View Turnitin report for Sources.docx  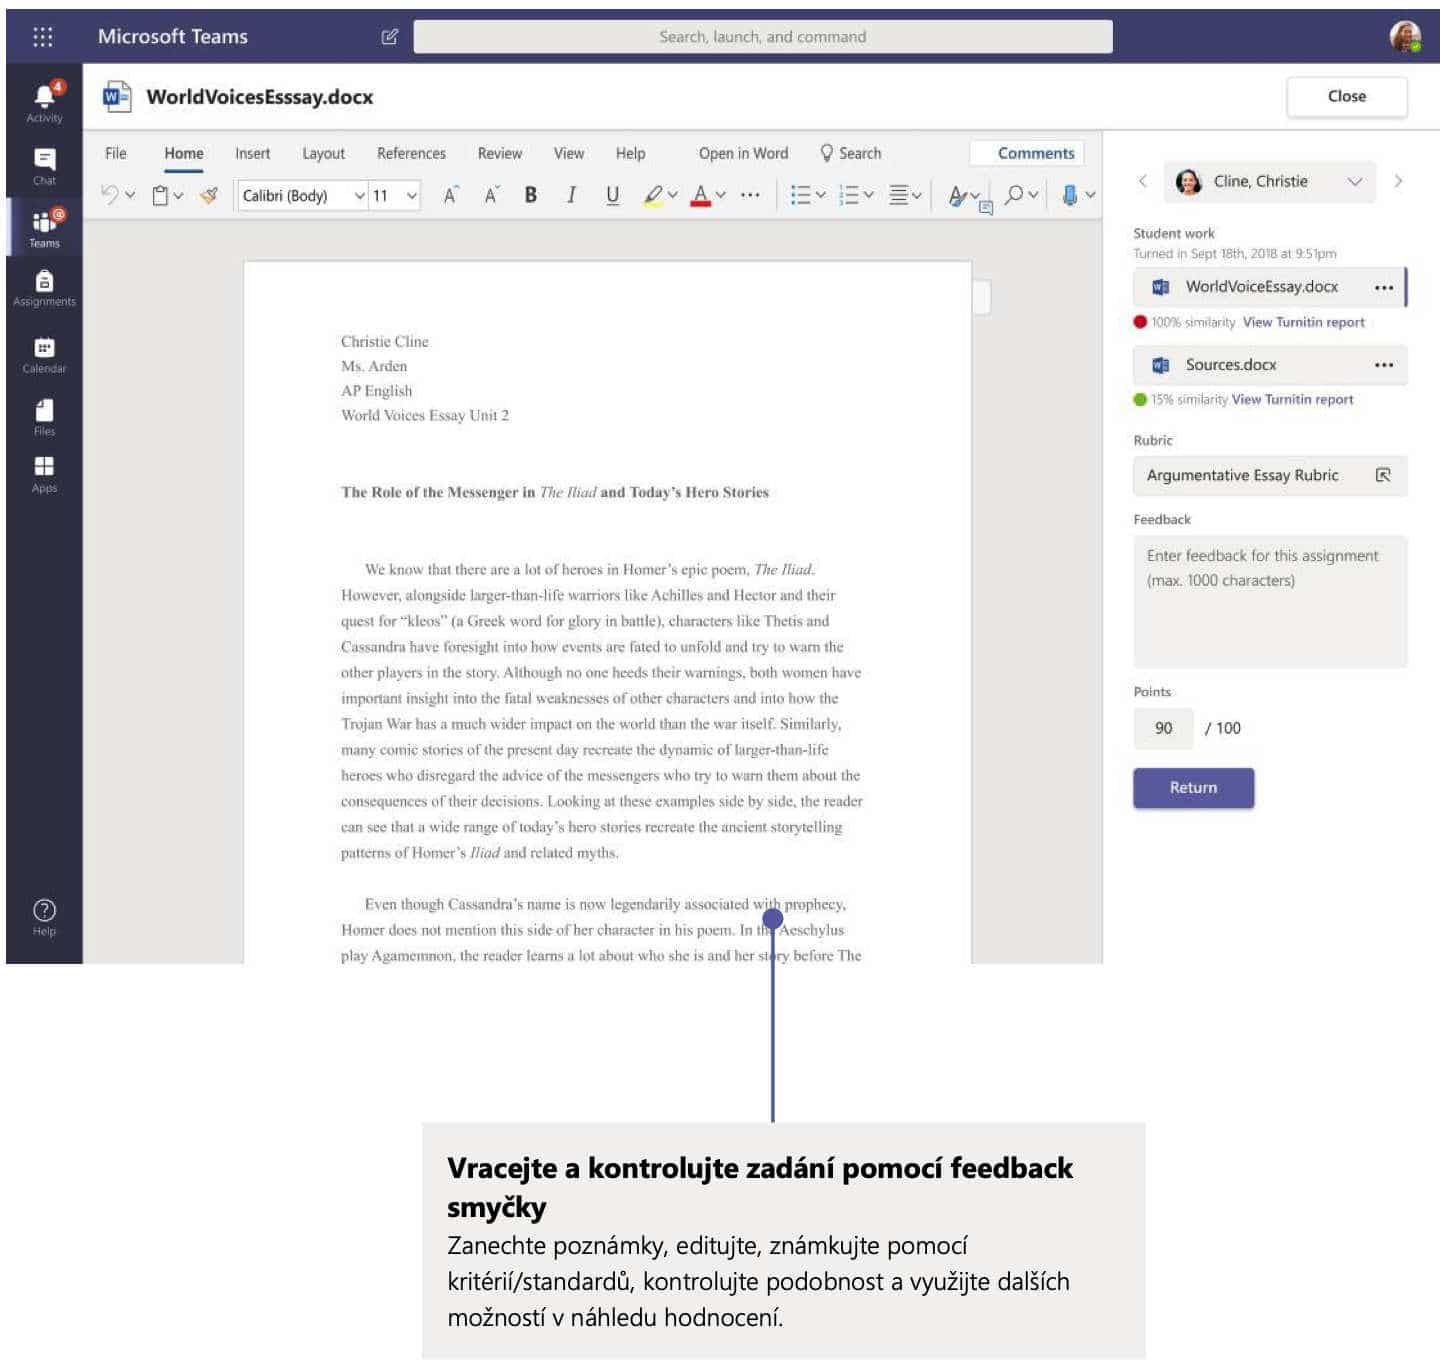coord(1292,399)
